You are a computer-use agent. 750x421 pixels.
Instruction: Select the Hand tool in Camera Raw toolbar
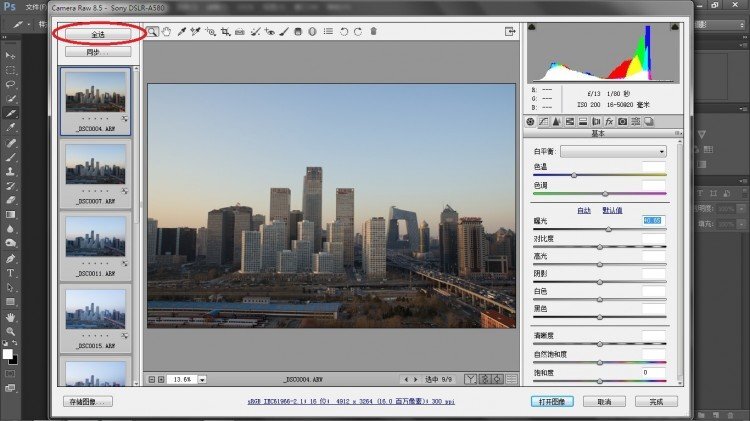(166, 32)
